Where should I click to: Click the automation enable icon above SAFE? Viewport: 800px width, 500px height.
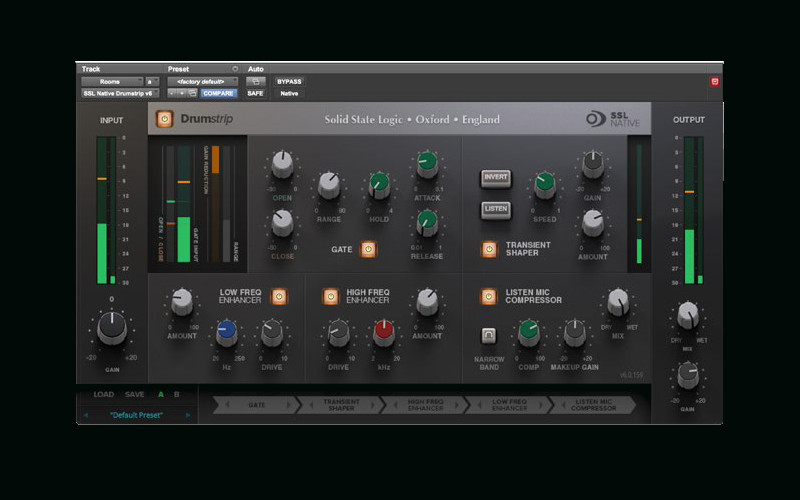pos(256,82)
